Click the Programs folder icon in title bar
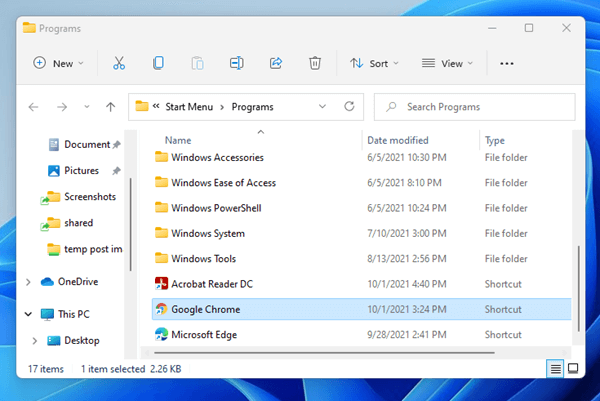This screenshot has height=401, width=600. 29,28
